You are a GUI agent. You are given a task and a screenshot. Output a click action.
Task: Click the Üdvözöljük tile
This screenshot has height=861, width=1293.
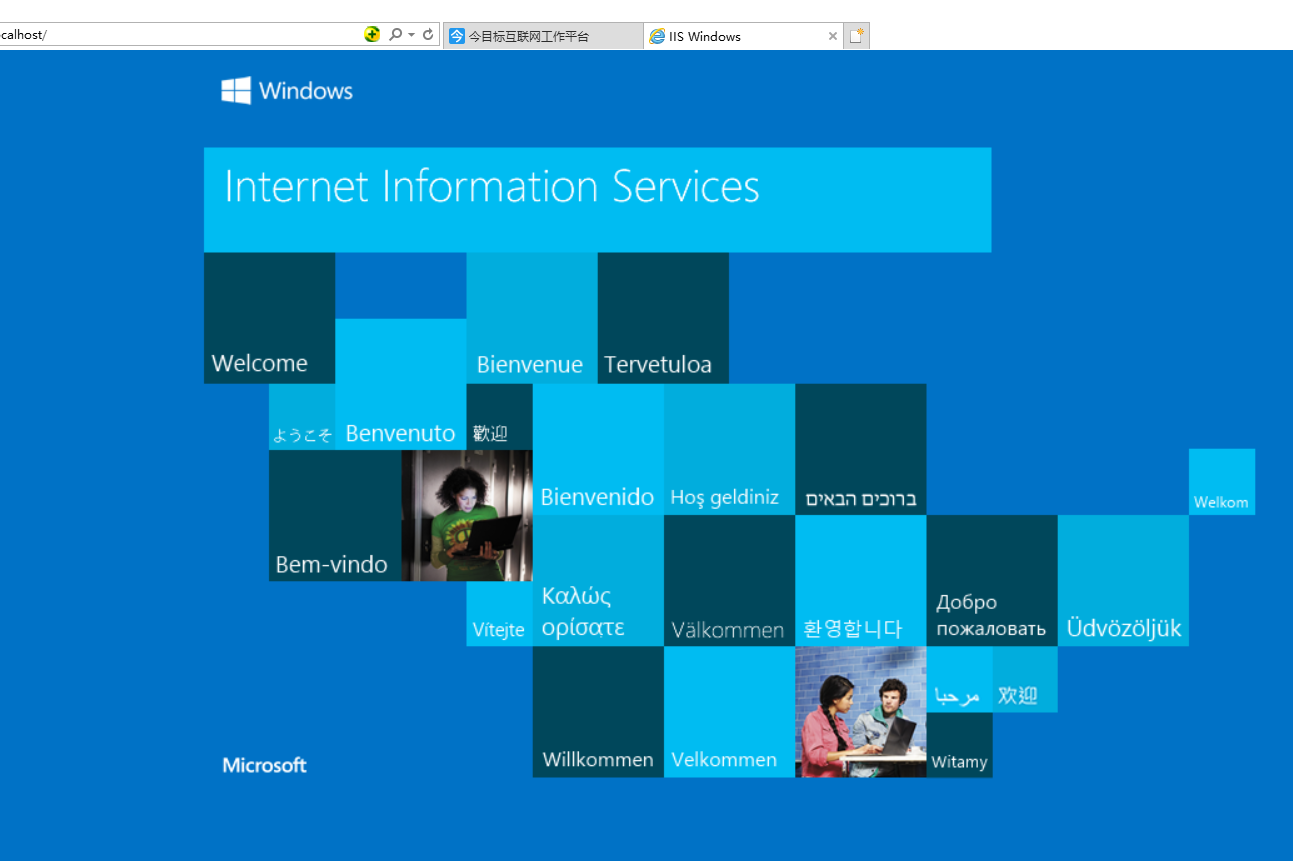click(x=1123, y=581)
